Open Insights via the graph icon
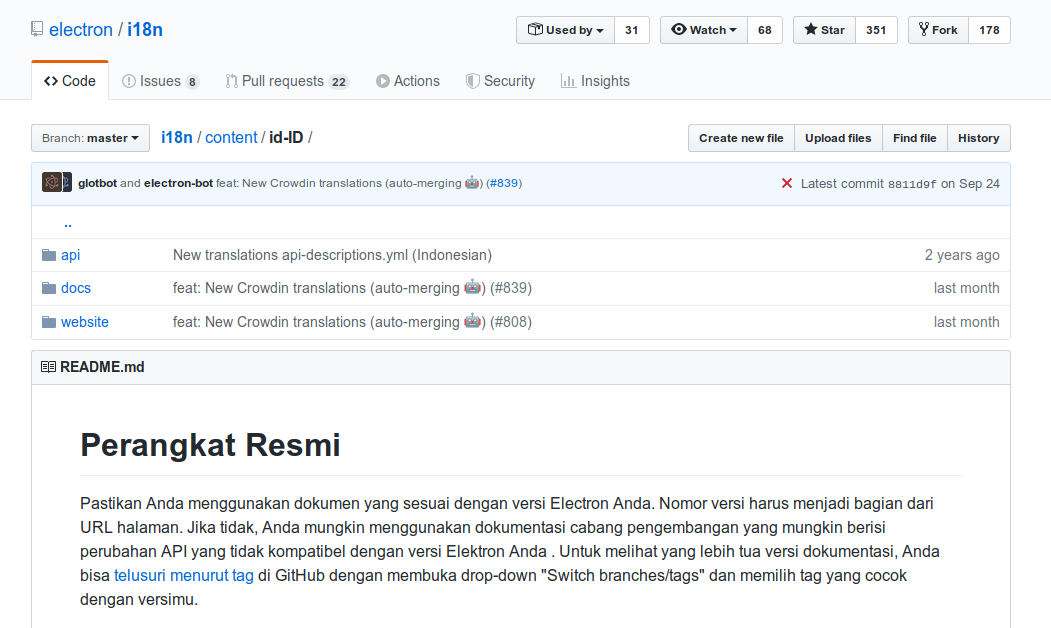Screen dimensions: 1051x628 [x=567, y=80]
